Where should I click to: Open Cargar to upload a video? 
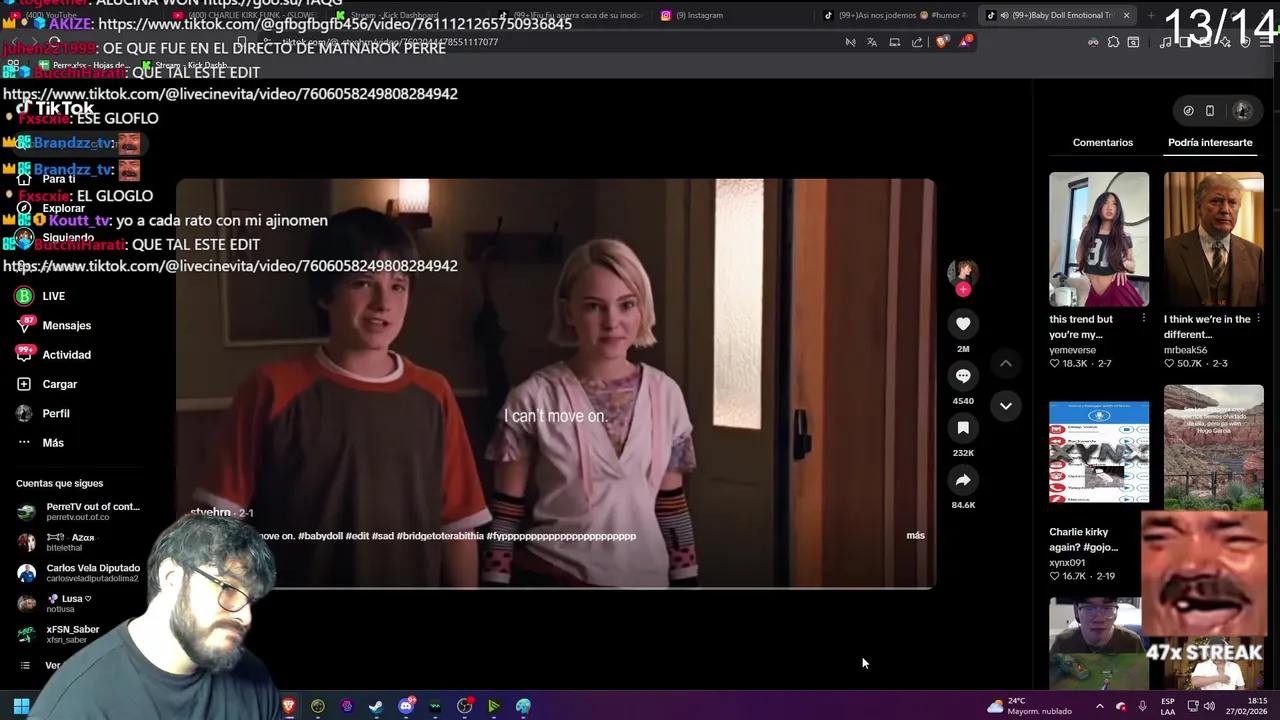pyautogui.click(x=47, y=384)
